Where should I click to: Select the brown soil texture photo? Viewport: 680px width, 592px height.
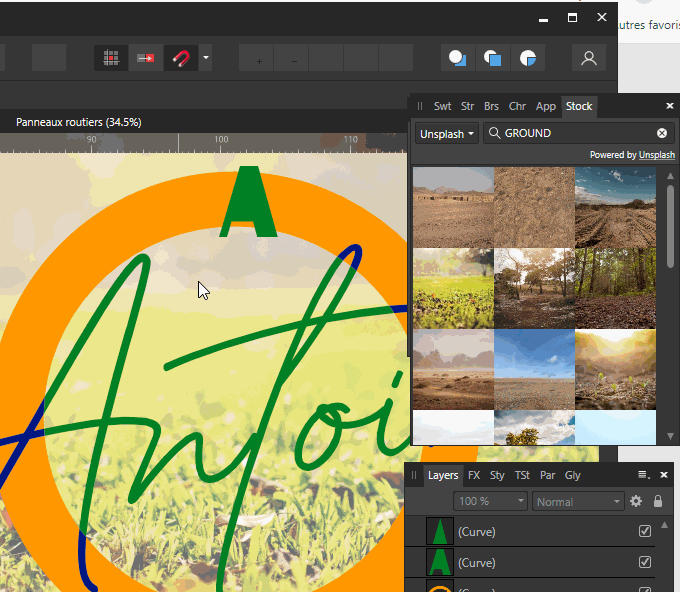click(534, 207)
